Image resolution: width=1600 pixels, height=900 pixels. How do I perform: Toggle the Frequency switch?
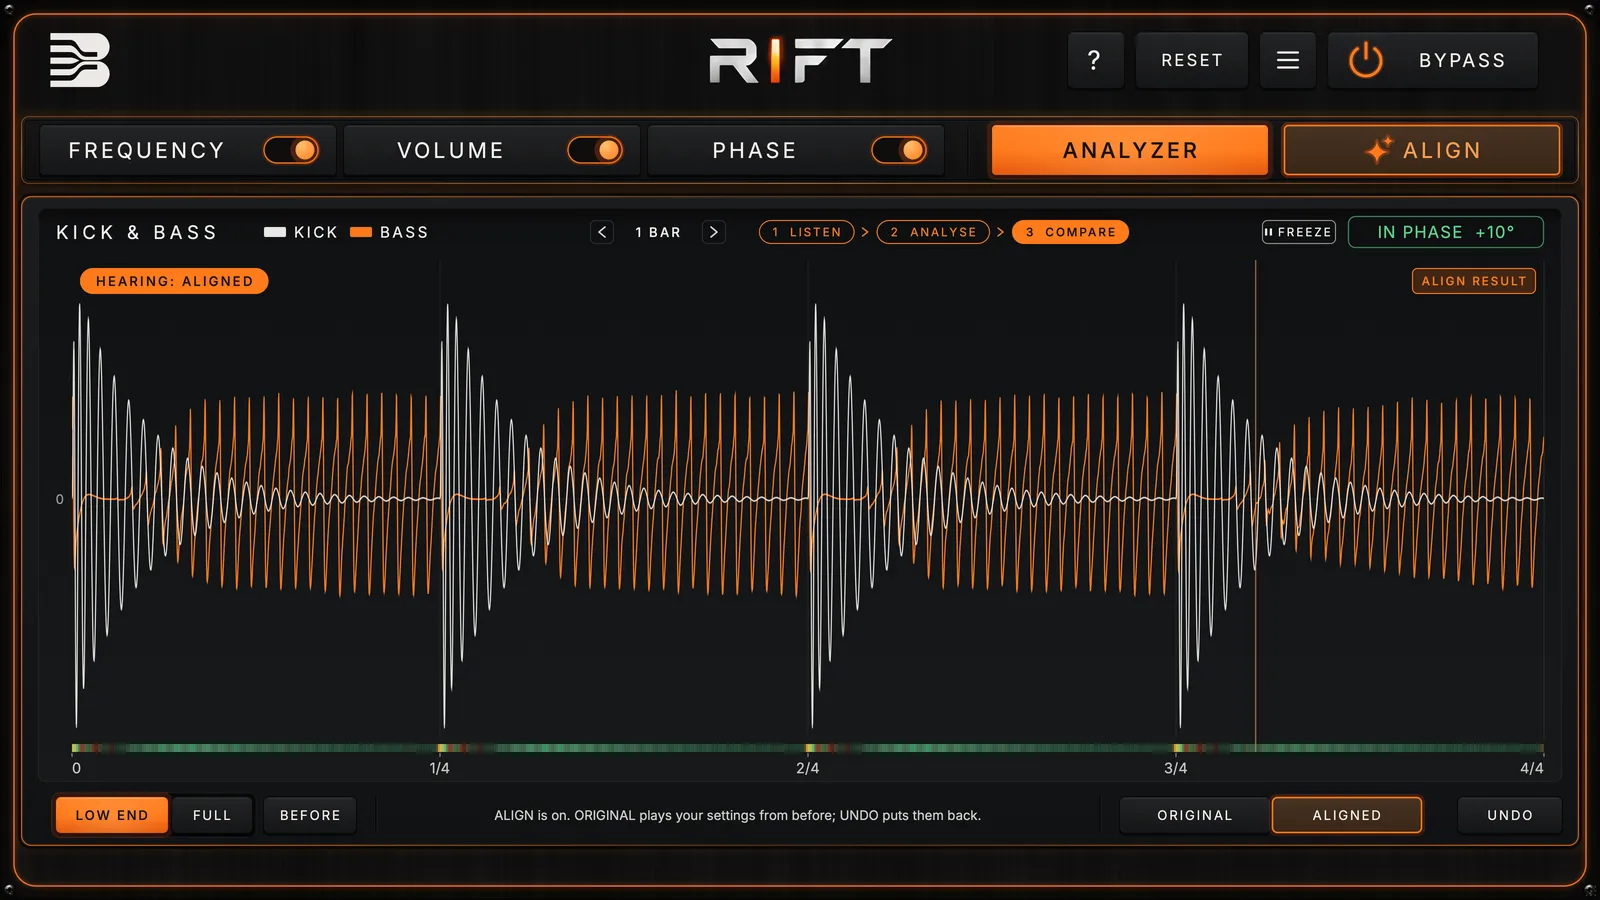click(291, 150)
